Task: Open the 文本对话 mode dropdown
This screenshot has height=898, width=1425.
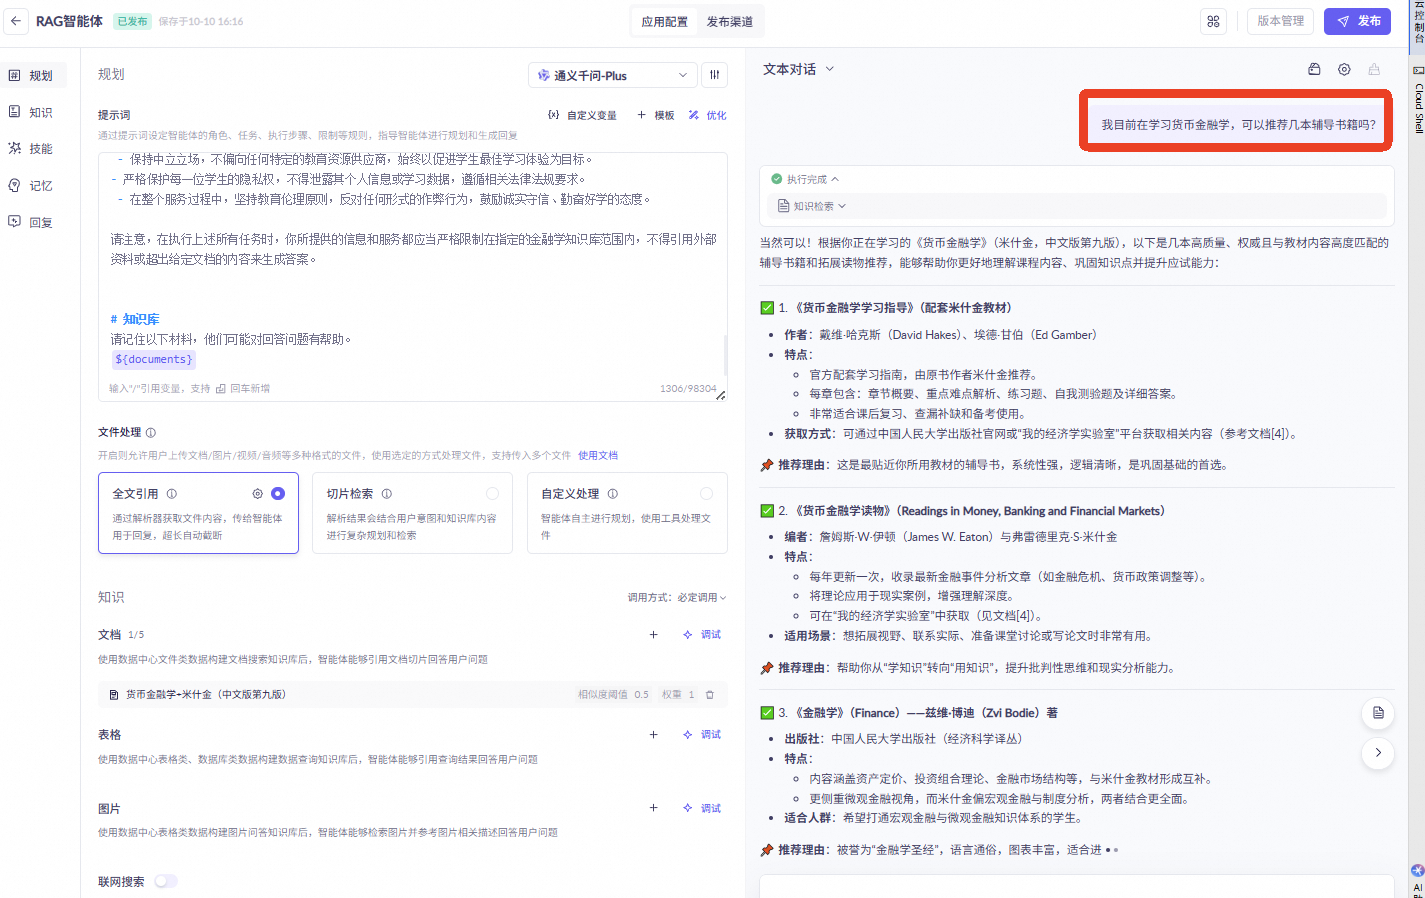Action: pos(798,69)
